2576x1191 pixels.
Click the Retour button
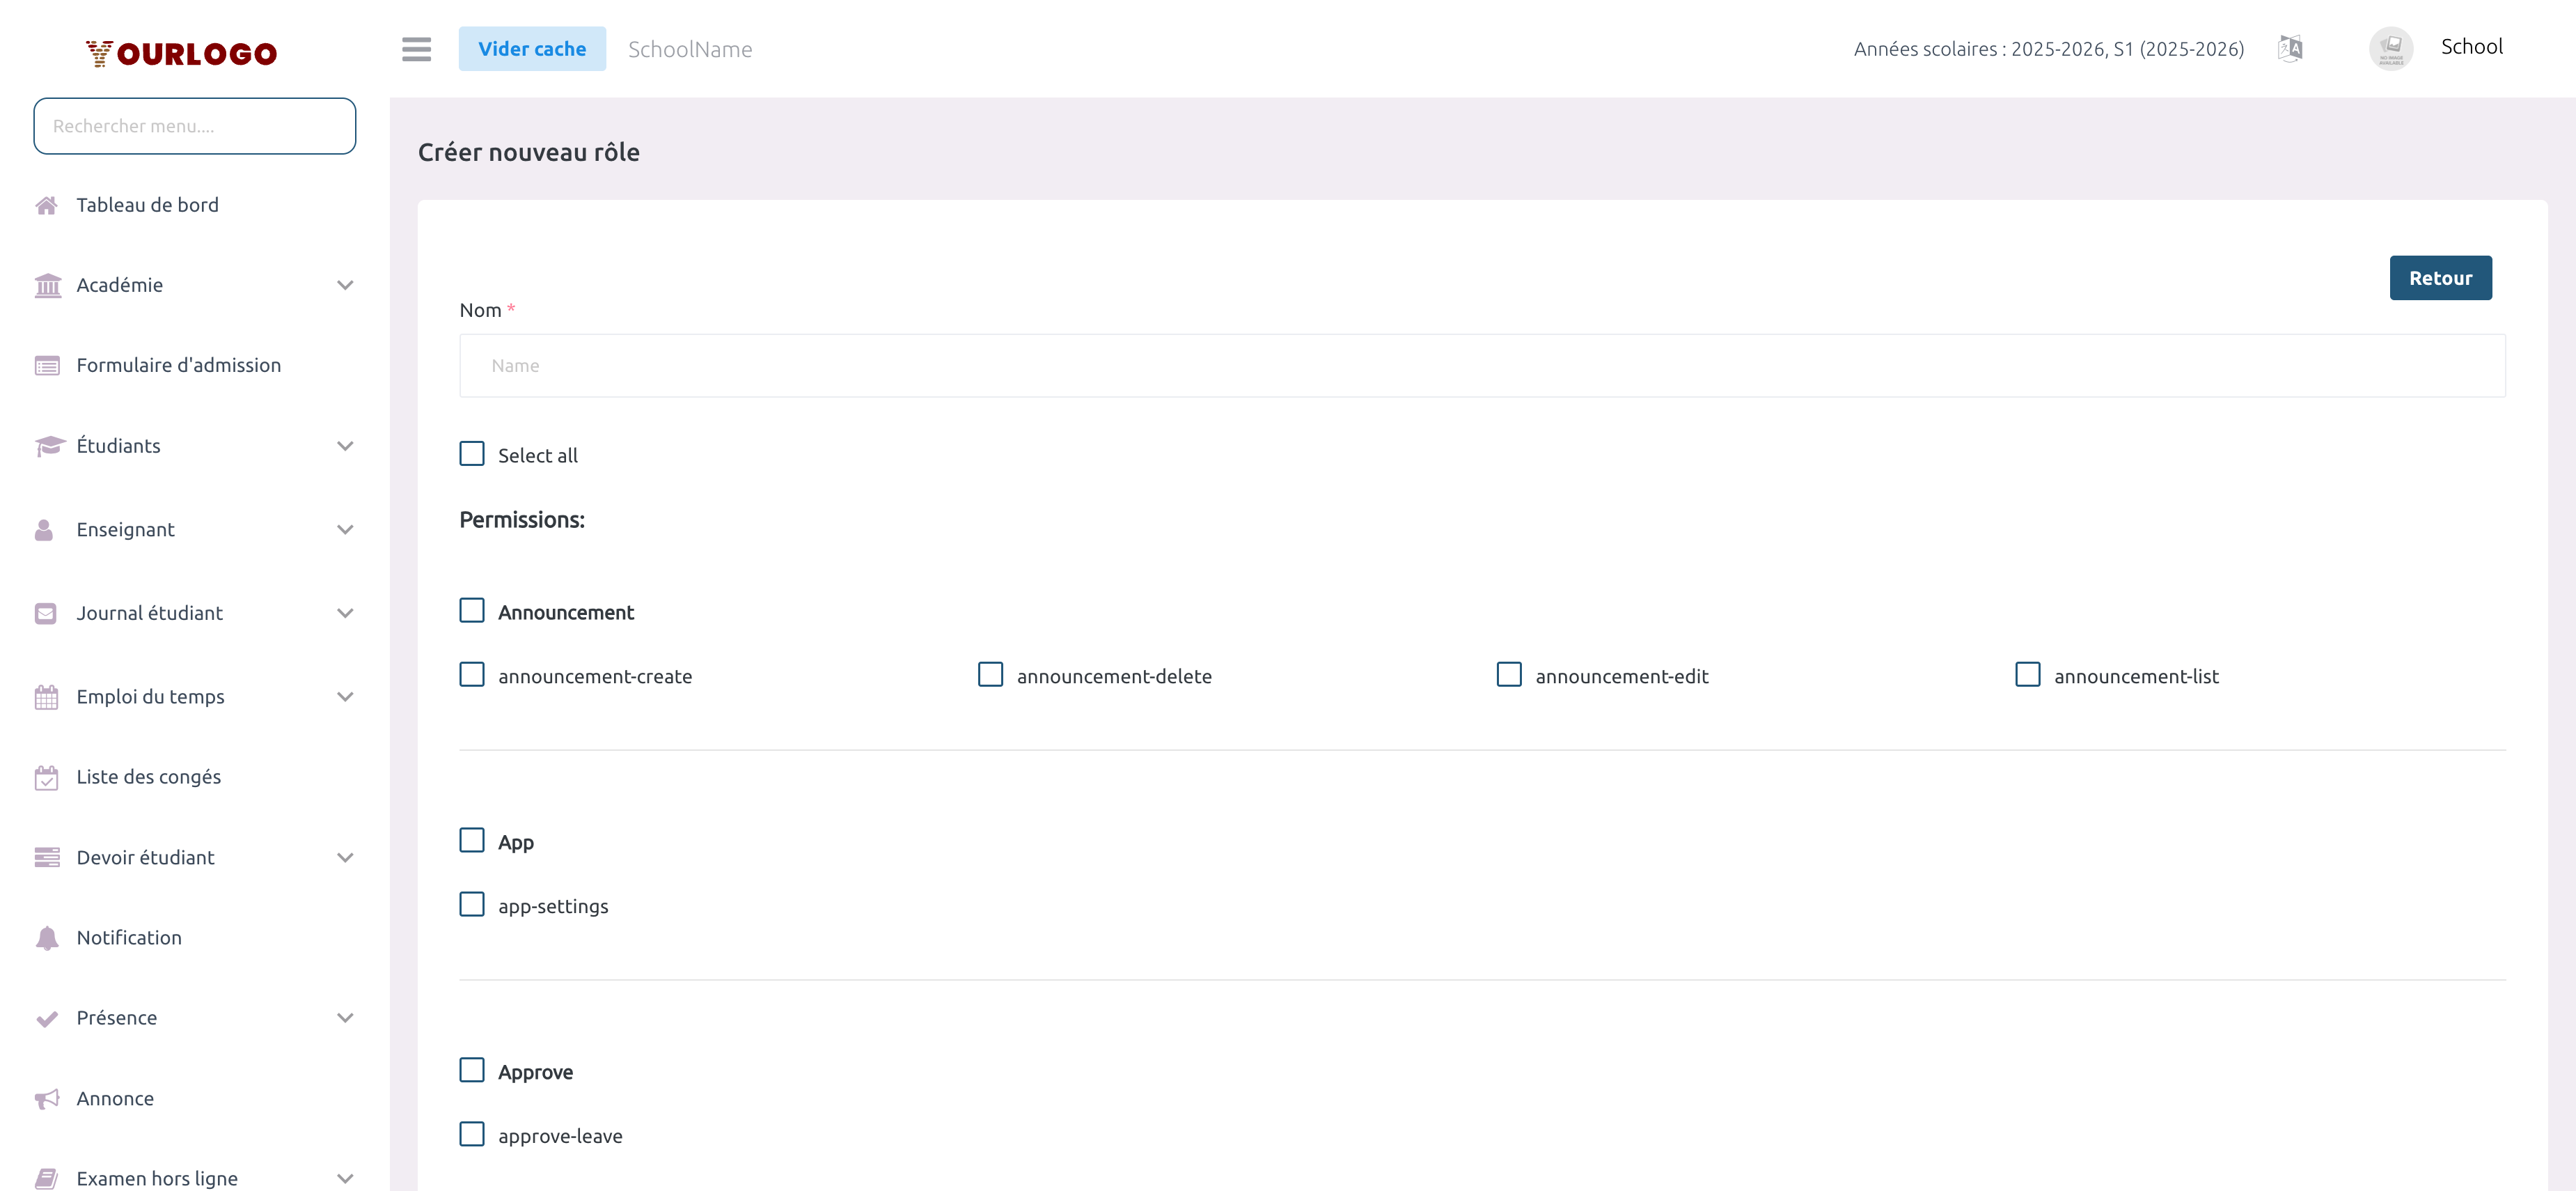2440,277
